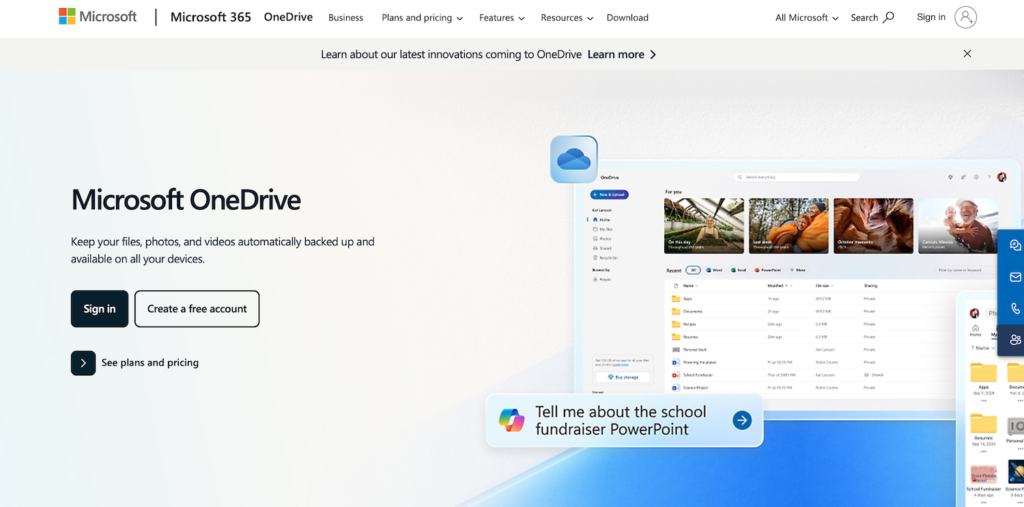
Task: Click Create a free account button
Action: coord(197,309)
